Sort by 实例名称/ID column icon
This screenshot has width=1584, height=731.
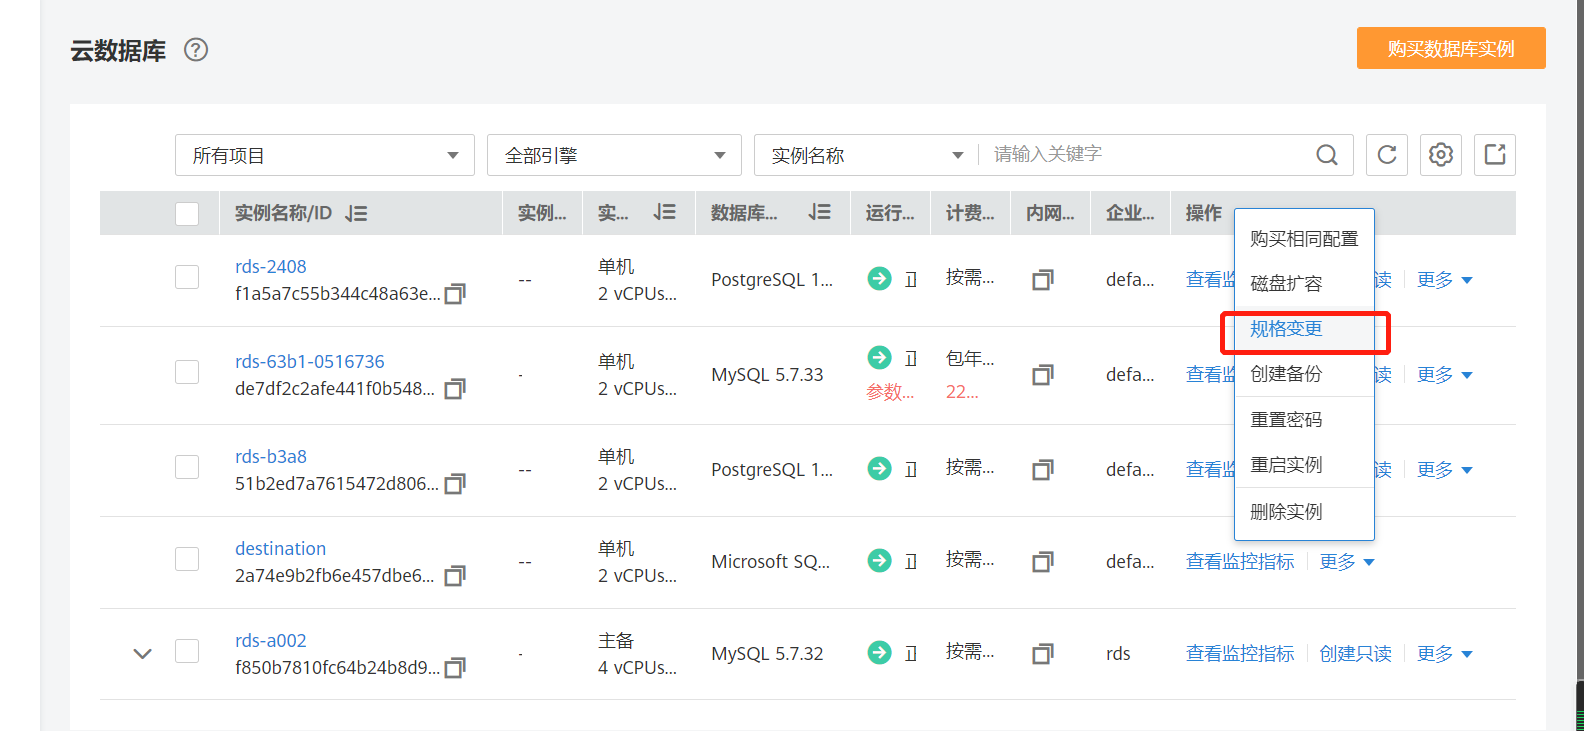[x=356, y=213]
